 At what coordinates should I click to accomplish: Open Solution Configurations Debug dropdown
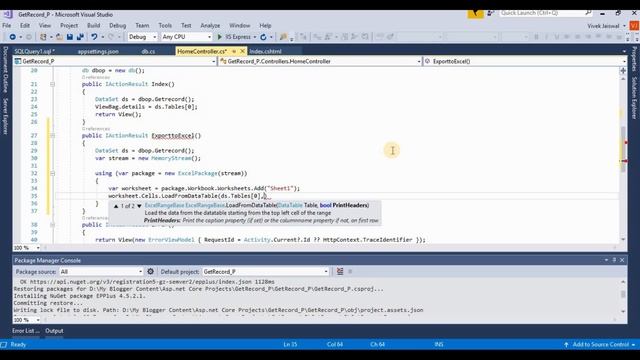pos(142,37)
